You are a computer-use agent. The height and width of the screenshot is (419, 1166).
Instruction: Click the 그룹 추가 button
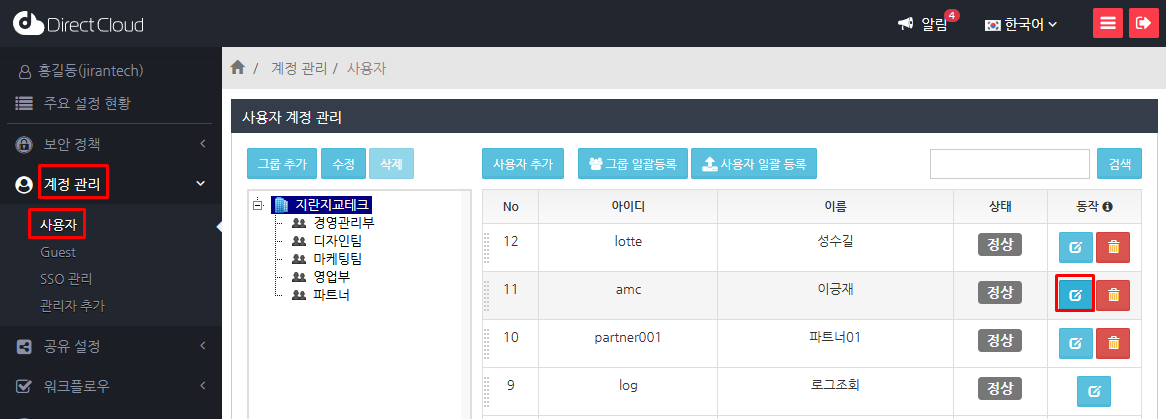pos(282,164)
